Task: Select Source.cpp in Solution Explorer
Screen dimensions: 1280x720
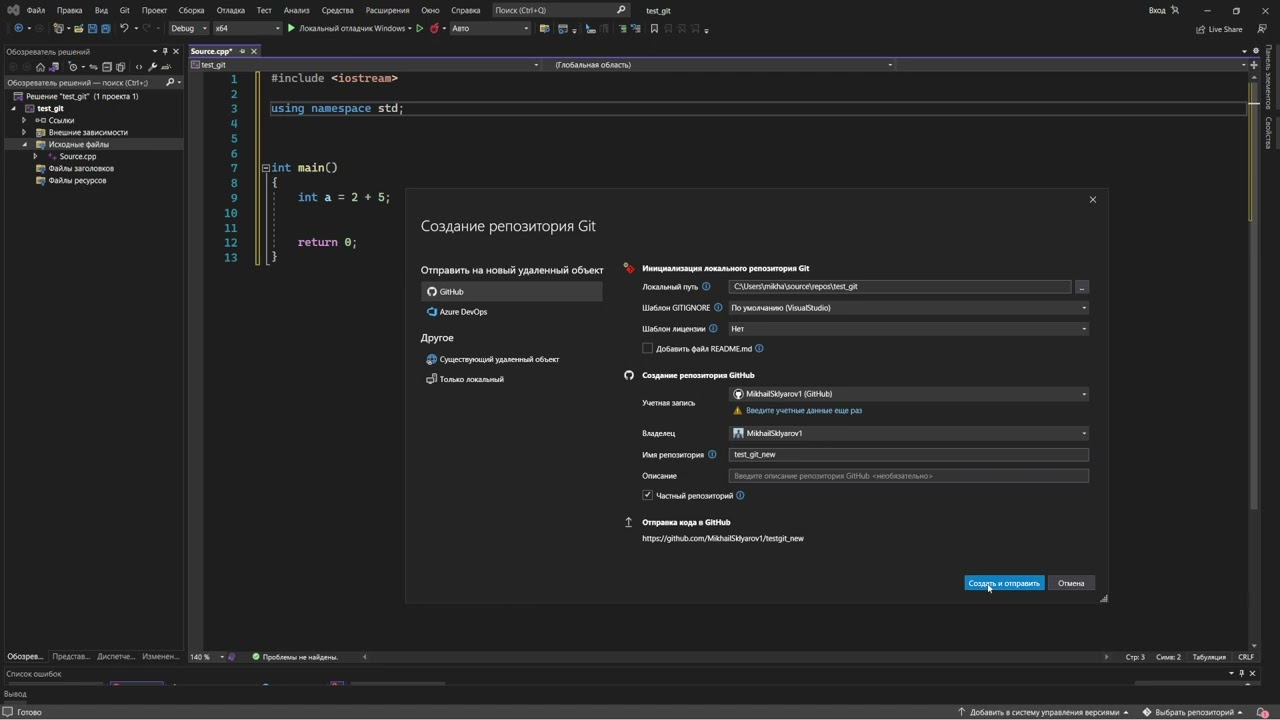Action: 78,157
